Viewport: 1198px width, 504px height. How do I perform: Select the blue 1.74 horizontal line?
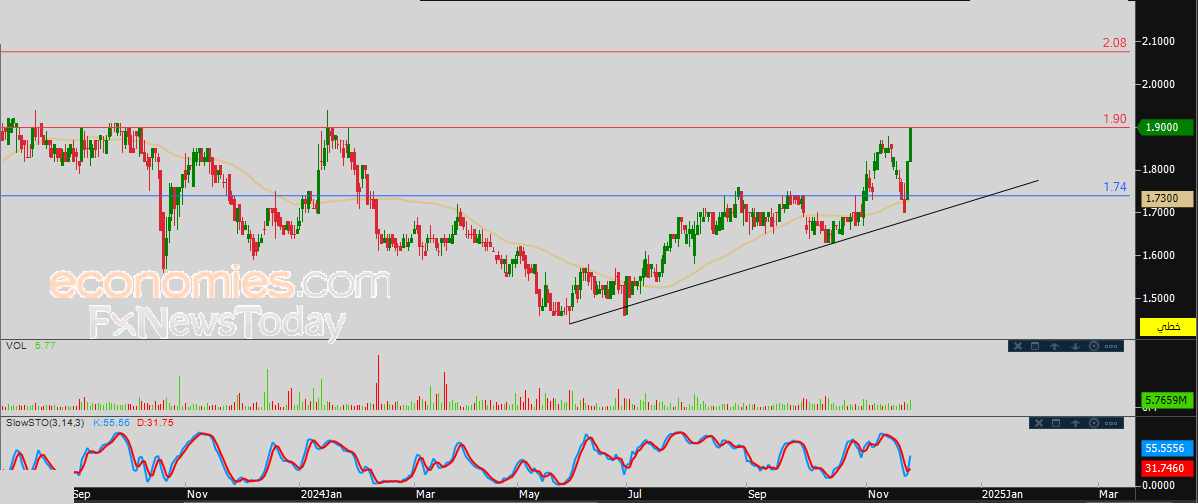565,195
